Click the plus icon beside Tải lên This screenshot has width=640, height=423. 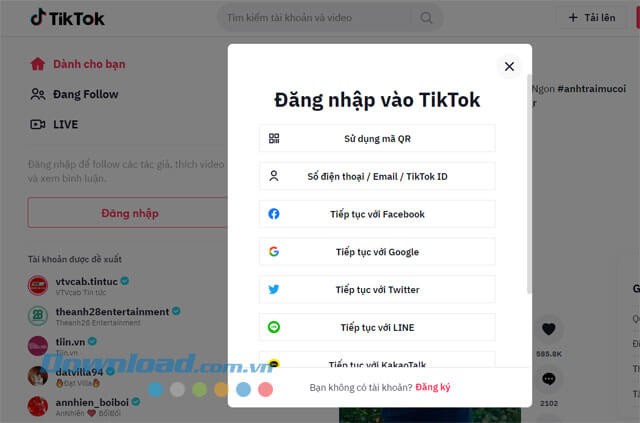pos(573,18)
